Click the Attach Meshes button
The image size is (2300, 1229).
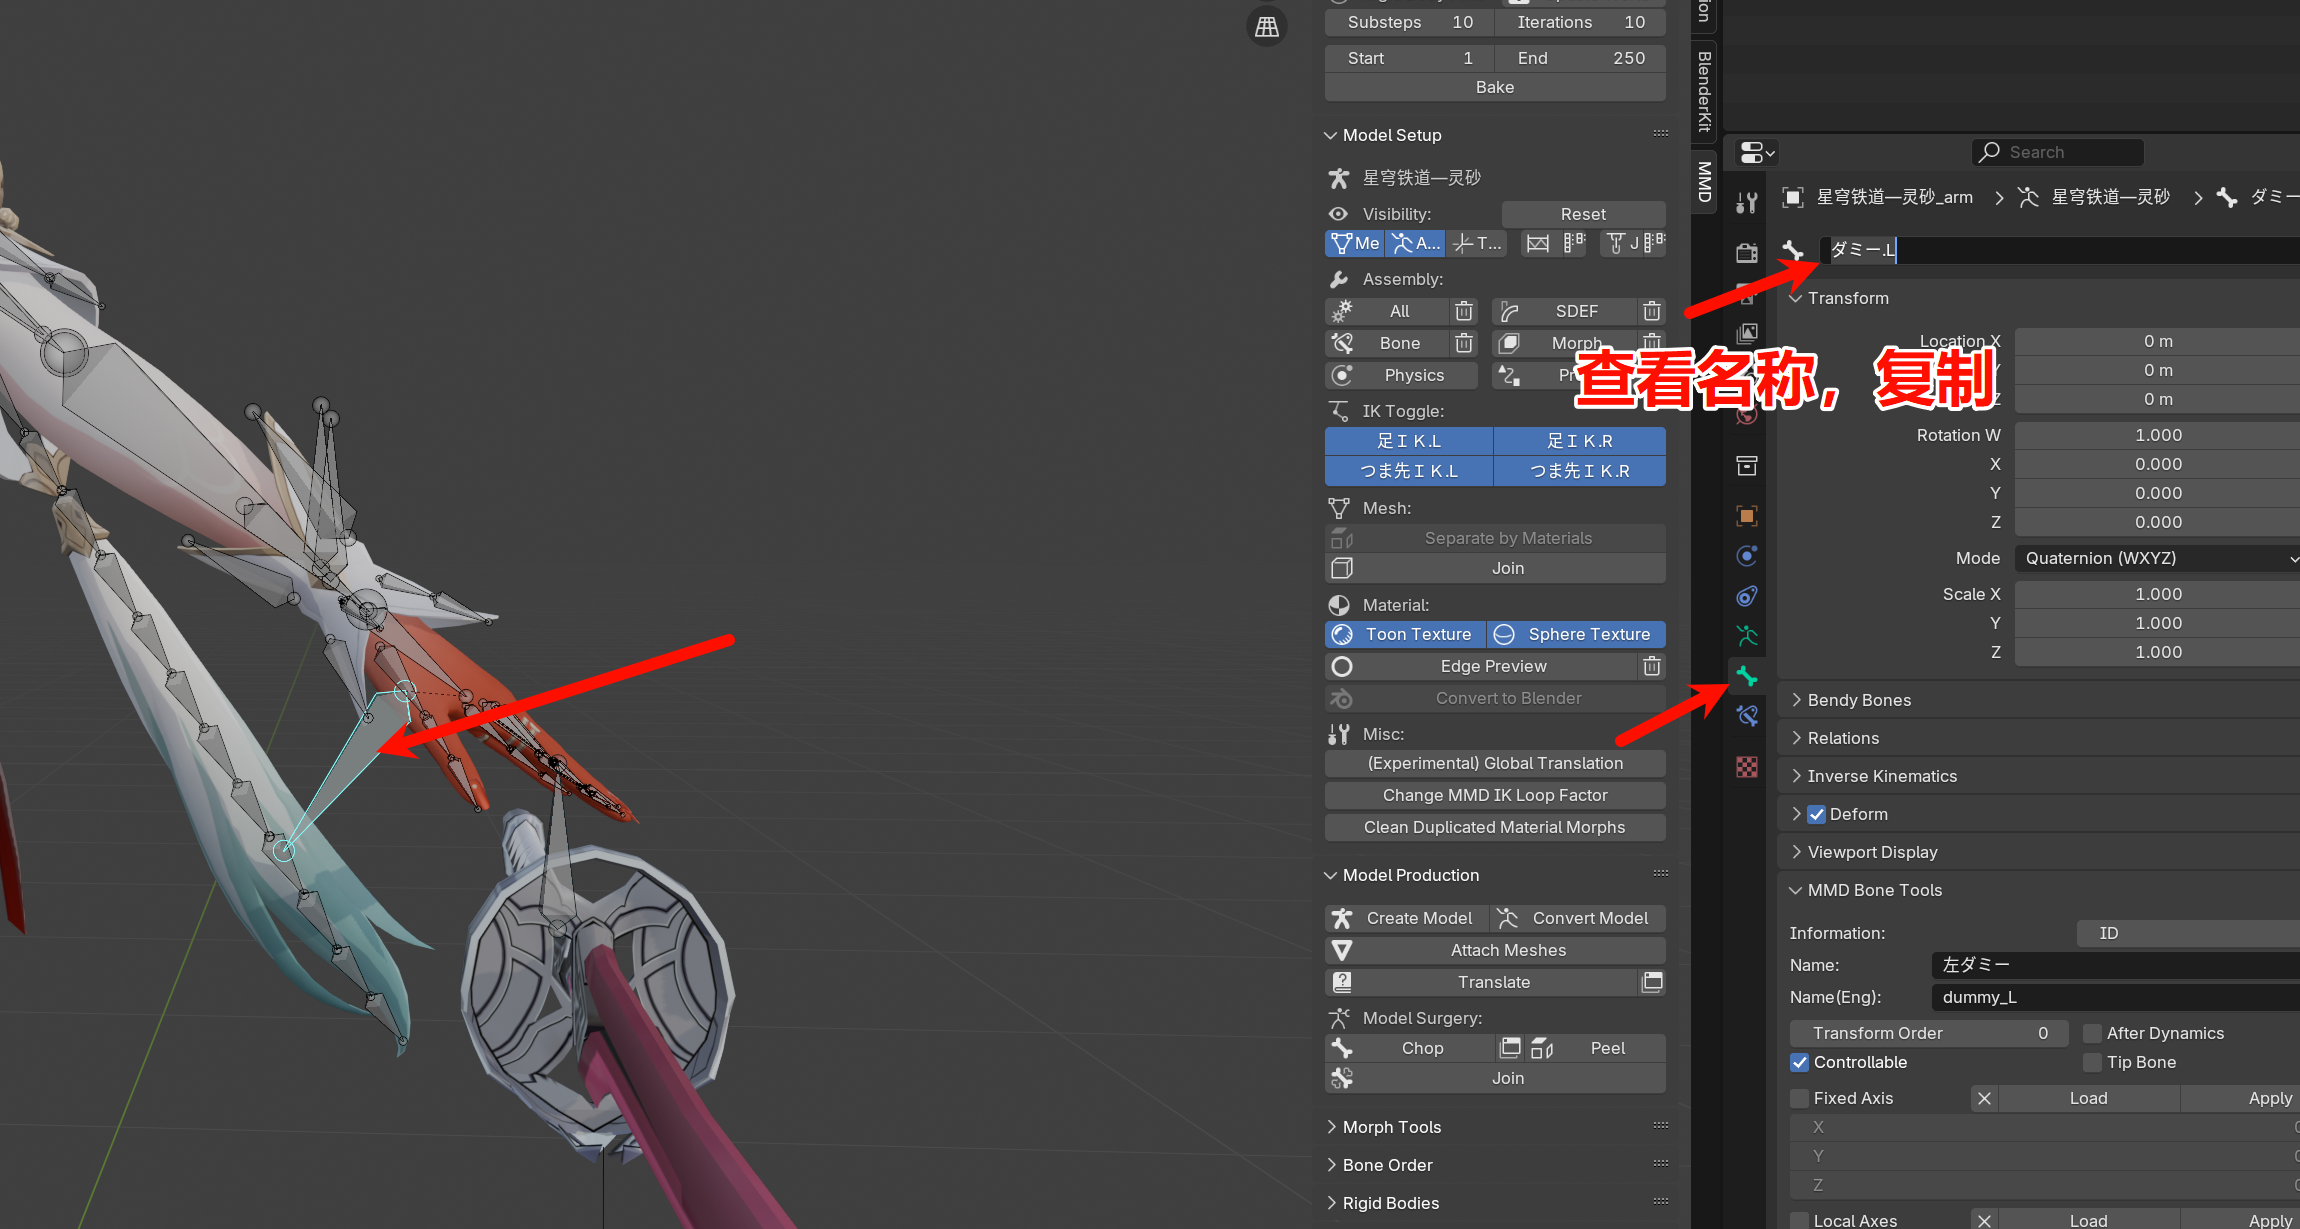pyautogui.click(x=1495, y=950)
